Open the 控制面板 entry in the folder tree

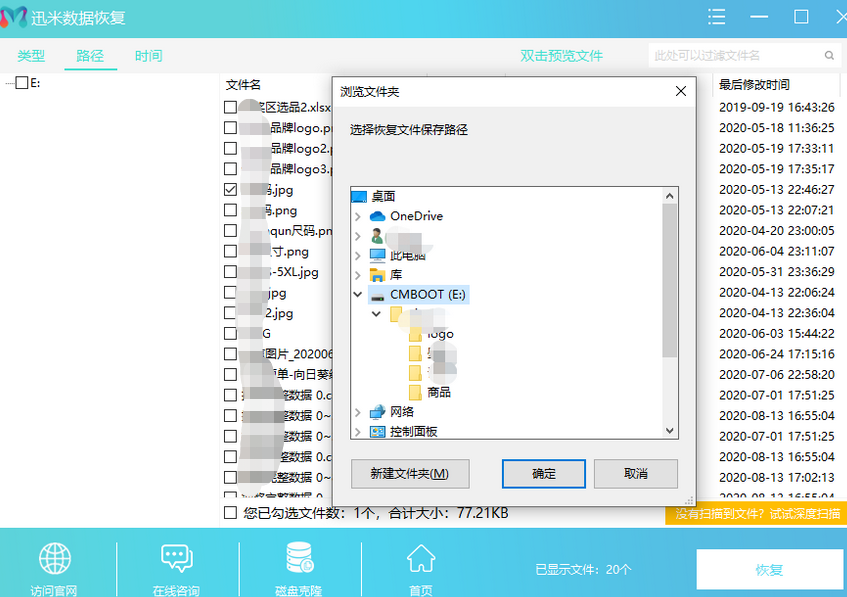(413, 432)
